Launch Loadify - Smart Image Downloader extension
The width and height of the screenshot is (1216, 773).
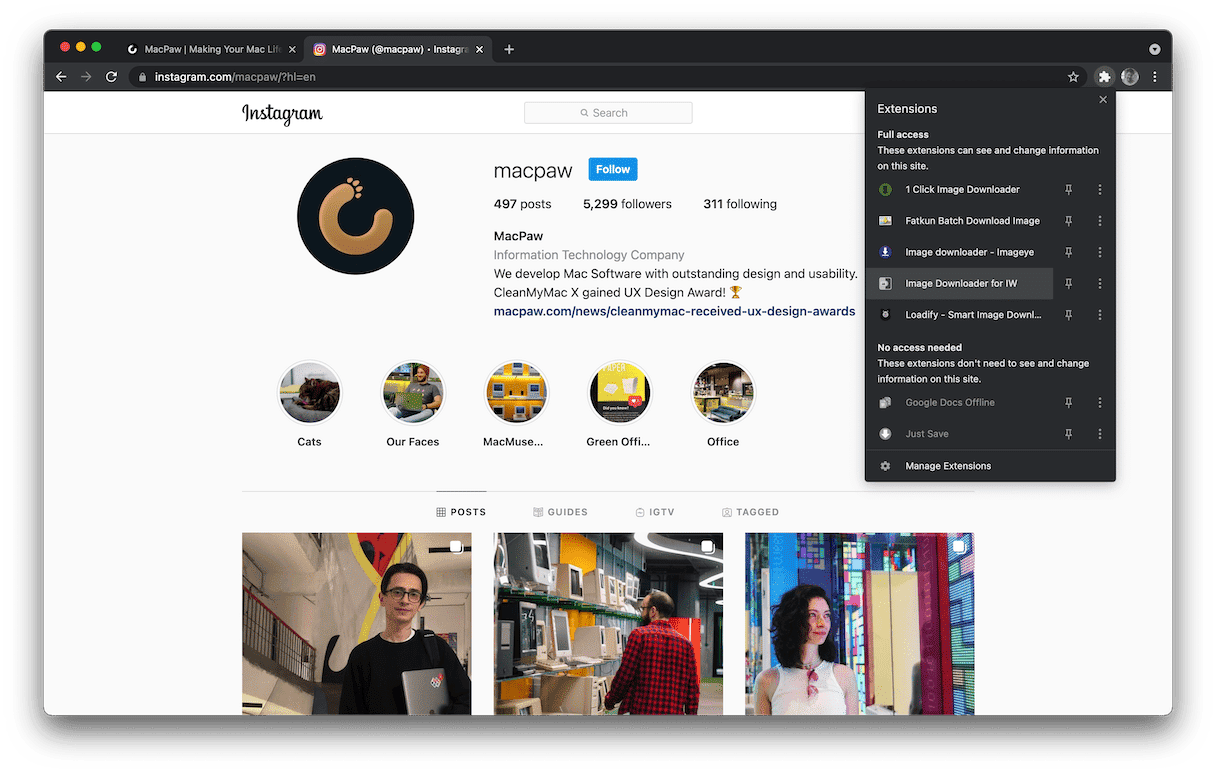coord(960,315)
